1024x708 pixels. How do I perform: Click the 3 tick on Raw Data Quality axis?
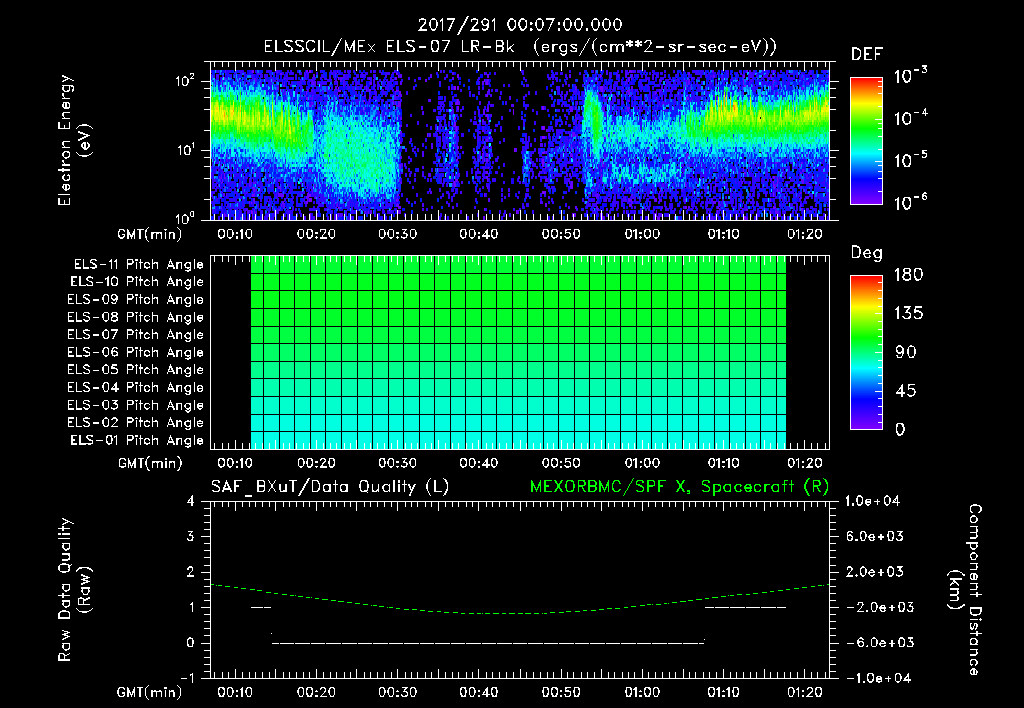pyautogui.click(x=190, y=537)
